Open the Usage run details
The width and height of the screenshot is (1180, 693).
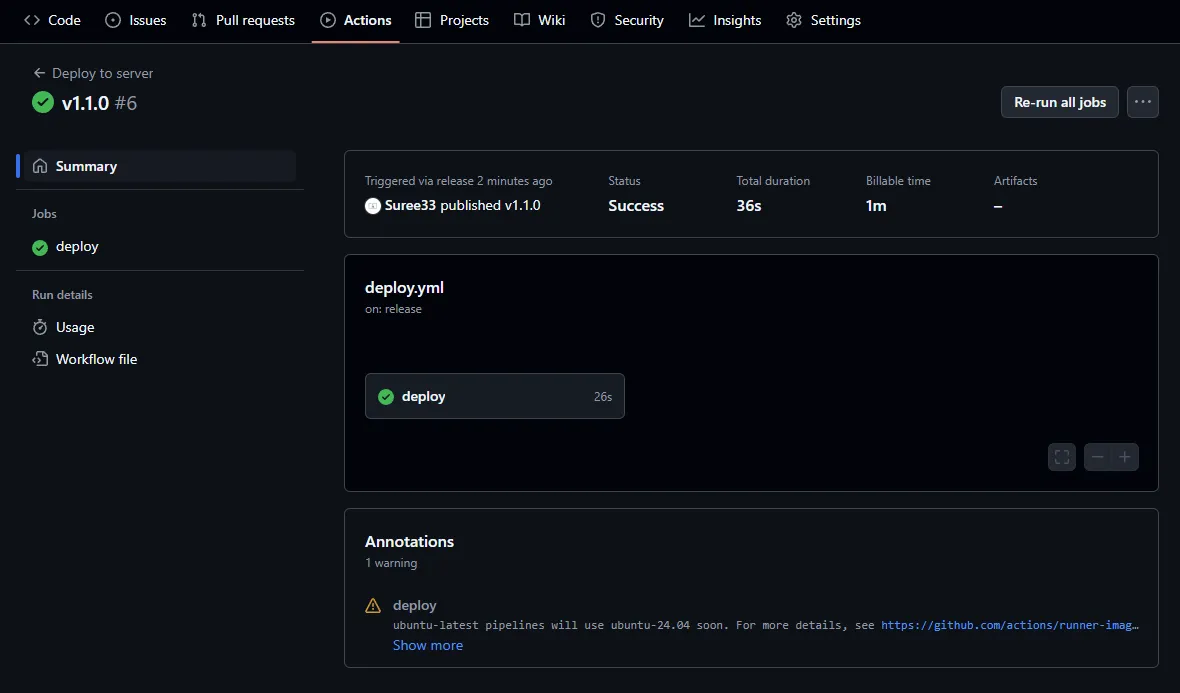point(75,327)
